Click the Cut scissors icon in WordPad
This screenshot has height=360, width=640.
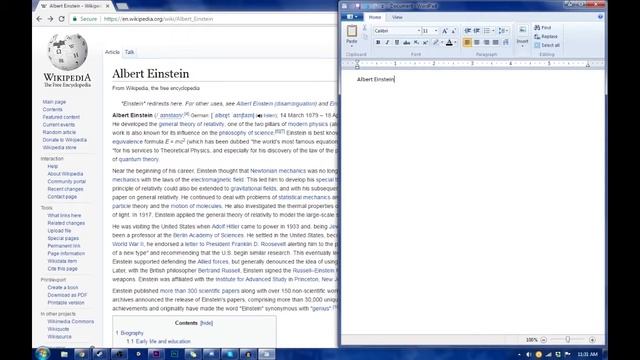click(364, 28)
